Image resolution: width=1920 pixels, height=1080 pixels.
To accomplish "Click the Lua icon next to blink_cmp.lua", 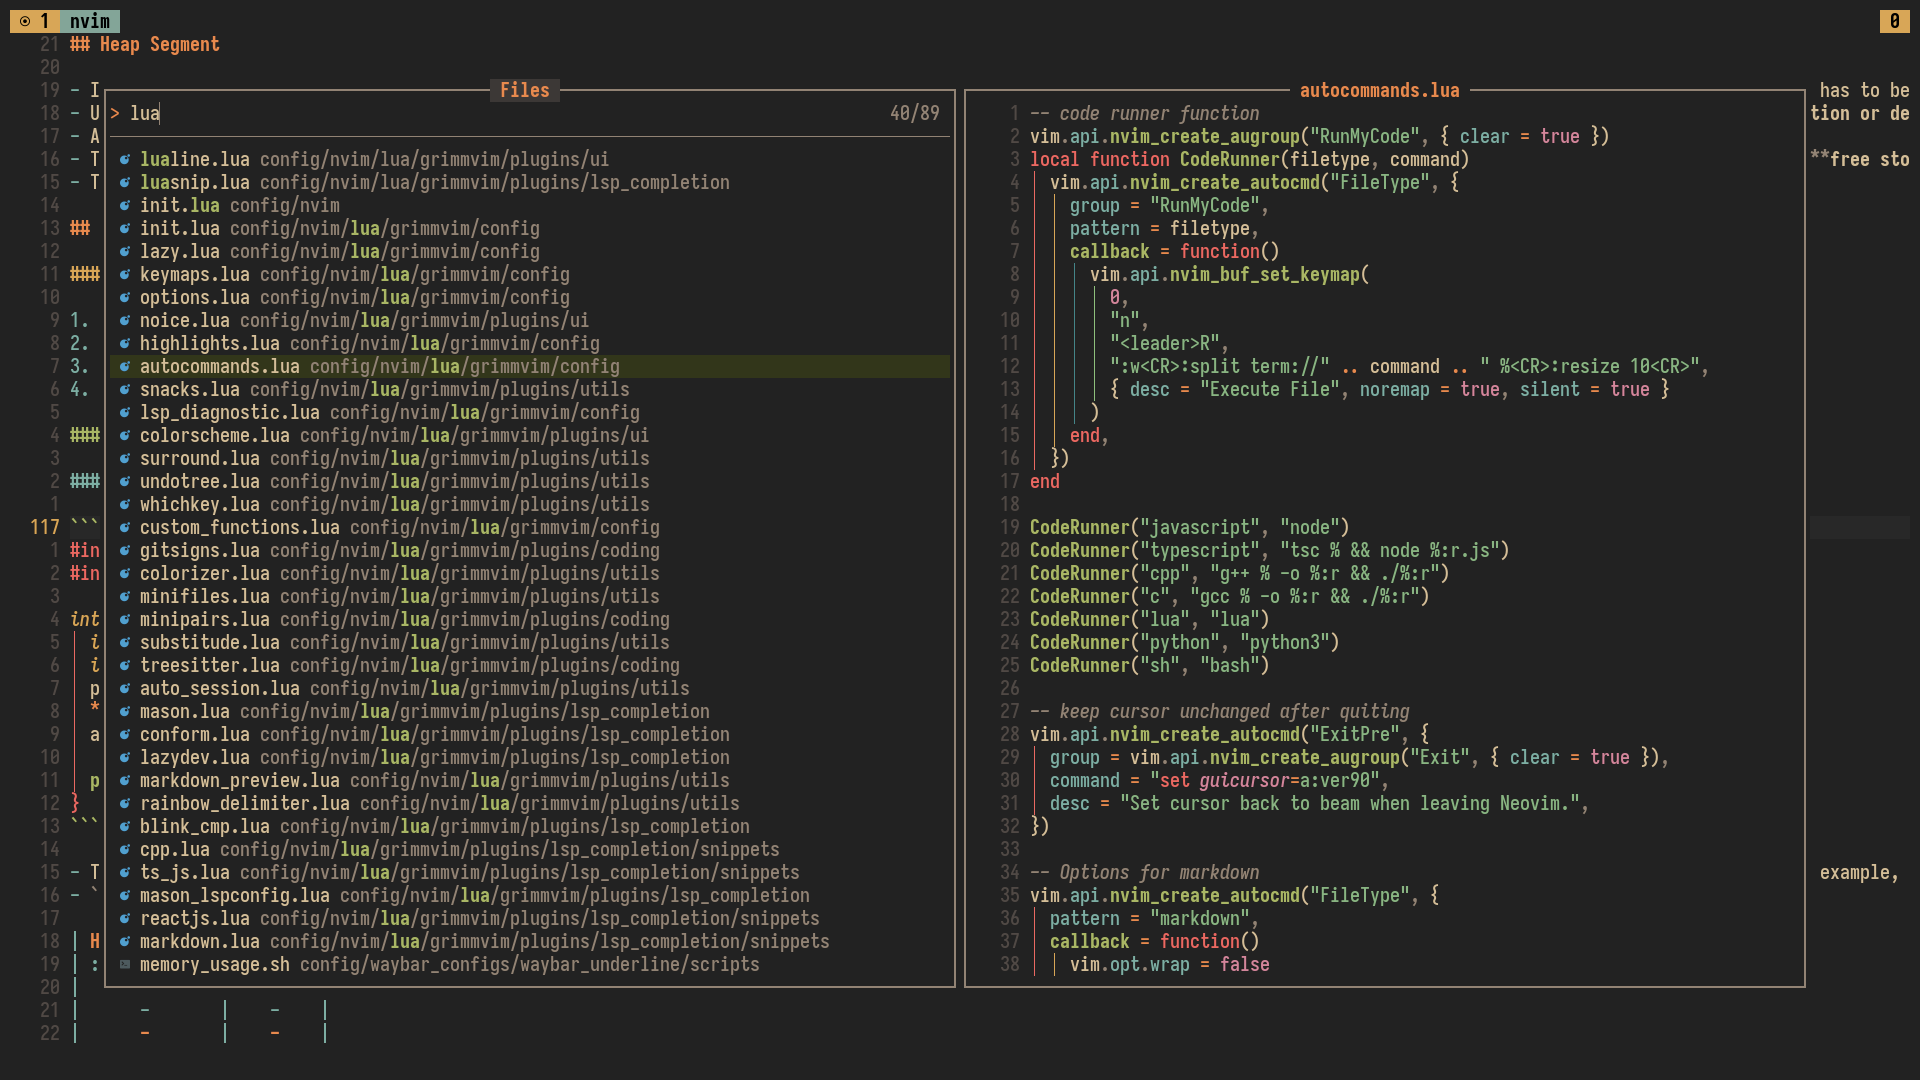I will 125,826.
